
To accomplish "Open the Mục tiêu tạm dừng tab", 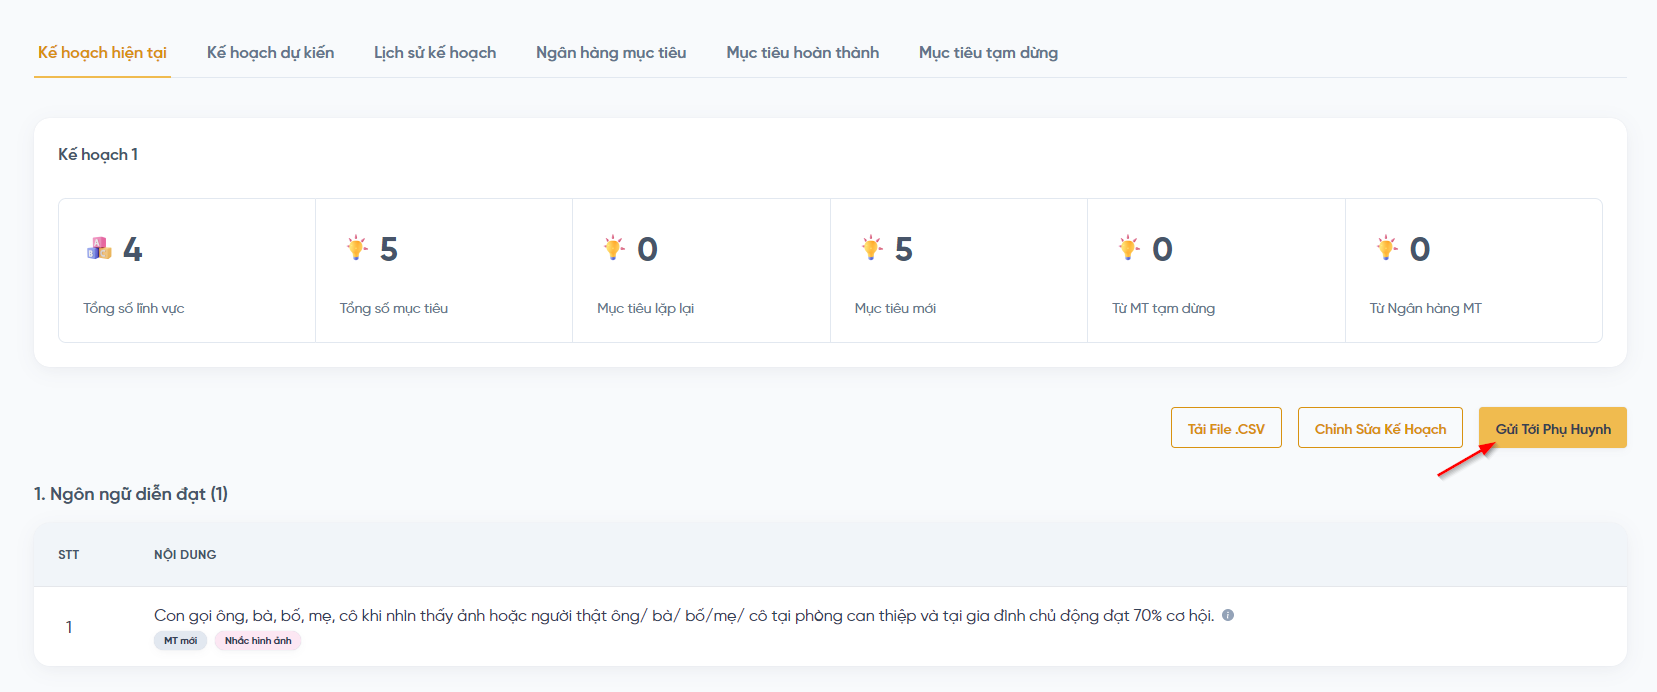I will click(x=988, y=53).
